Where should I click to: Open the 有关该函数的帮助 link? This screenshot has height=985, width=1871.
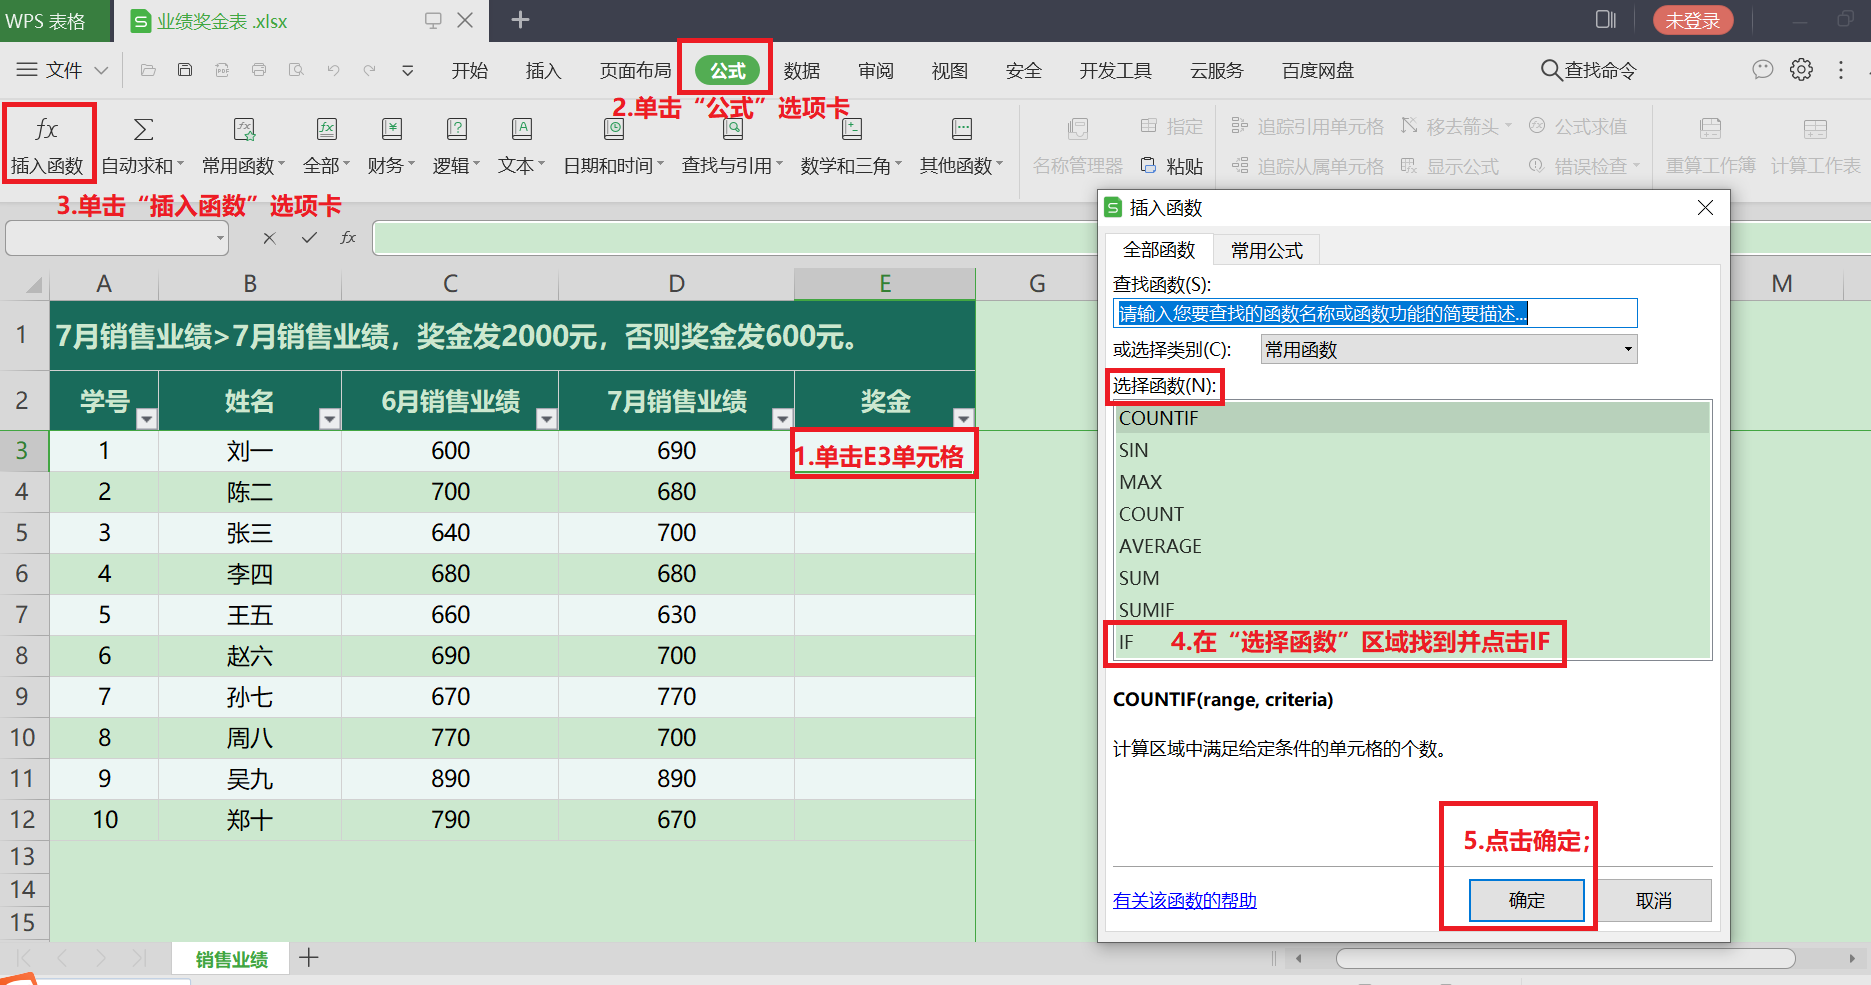pyautogui.click(x=1184, y=900)
